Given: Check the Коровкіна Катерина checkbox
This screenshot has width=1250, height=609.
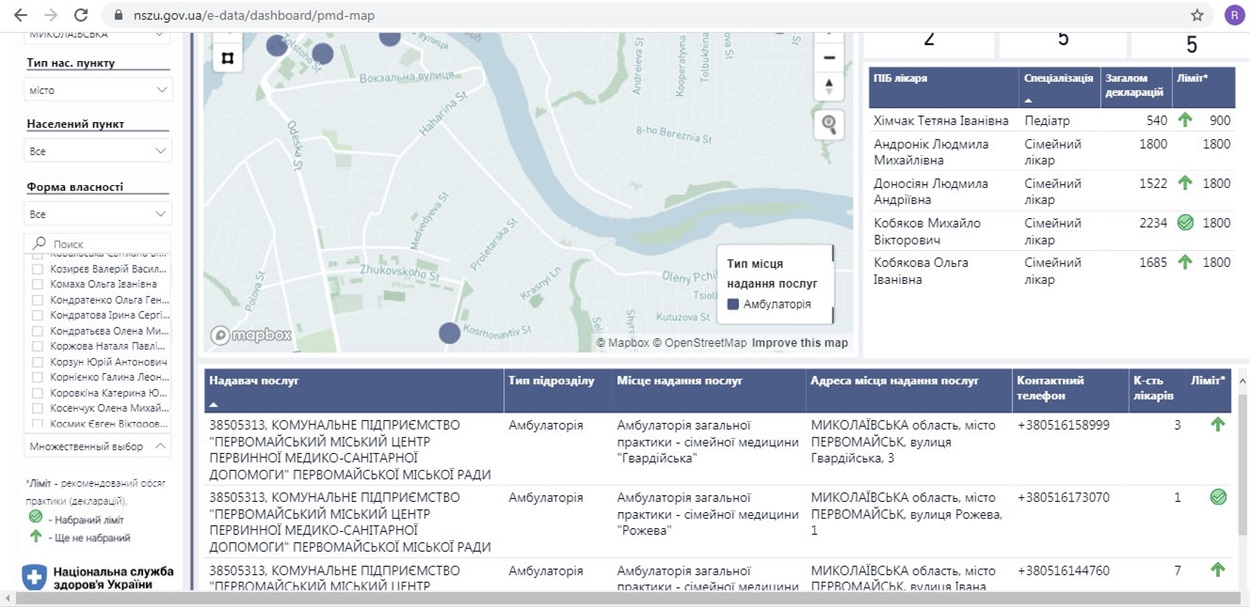Looking at the screenshot, I should [38, 393].
